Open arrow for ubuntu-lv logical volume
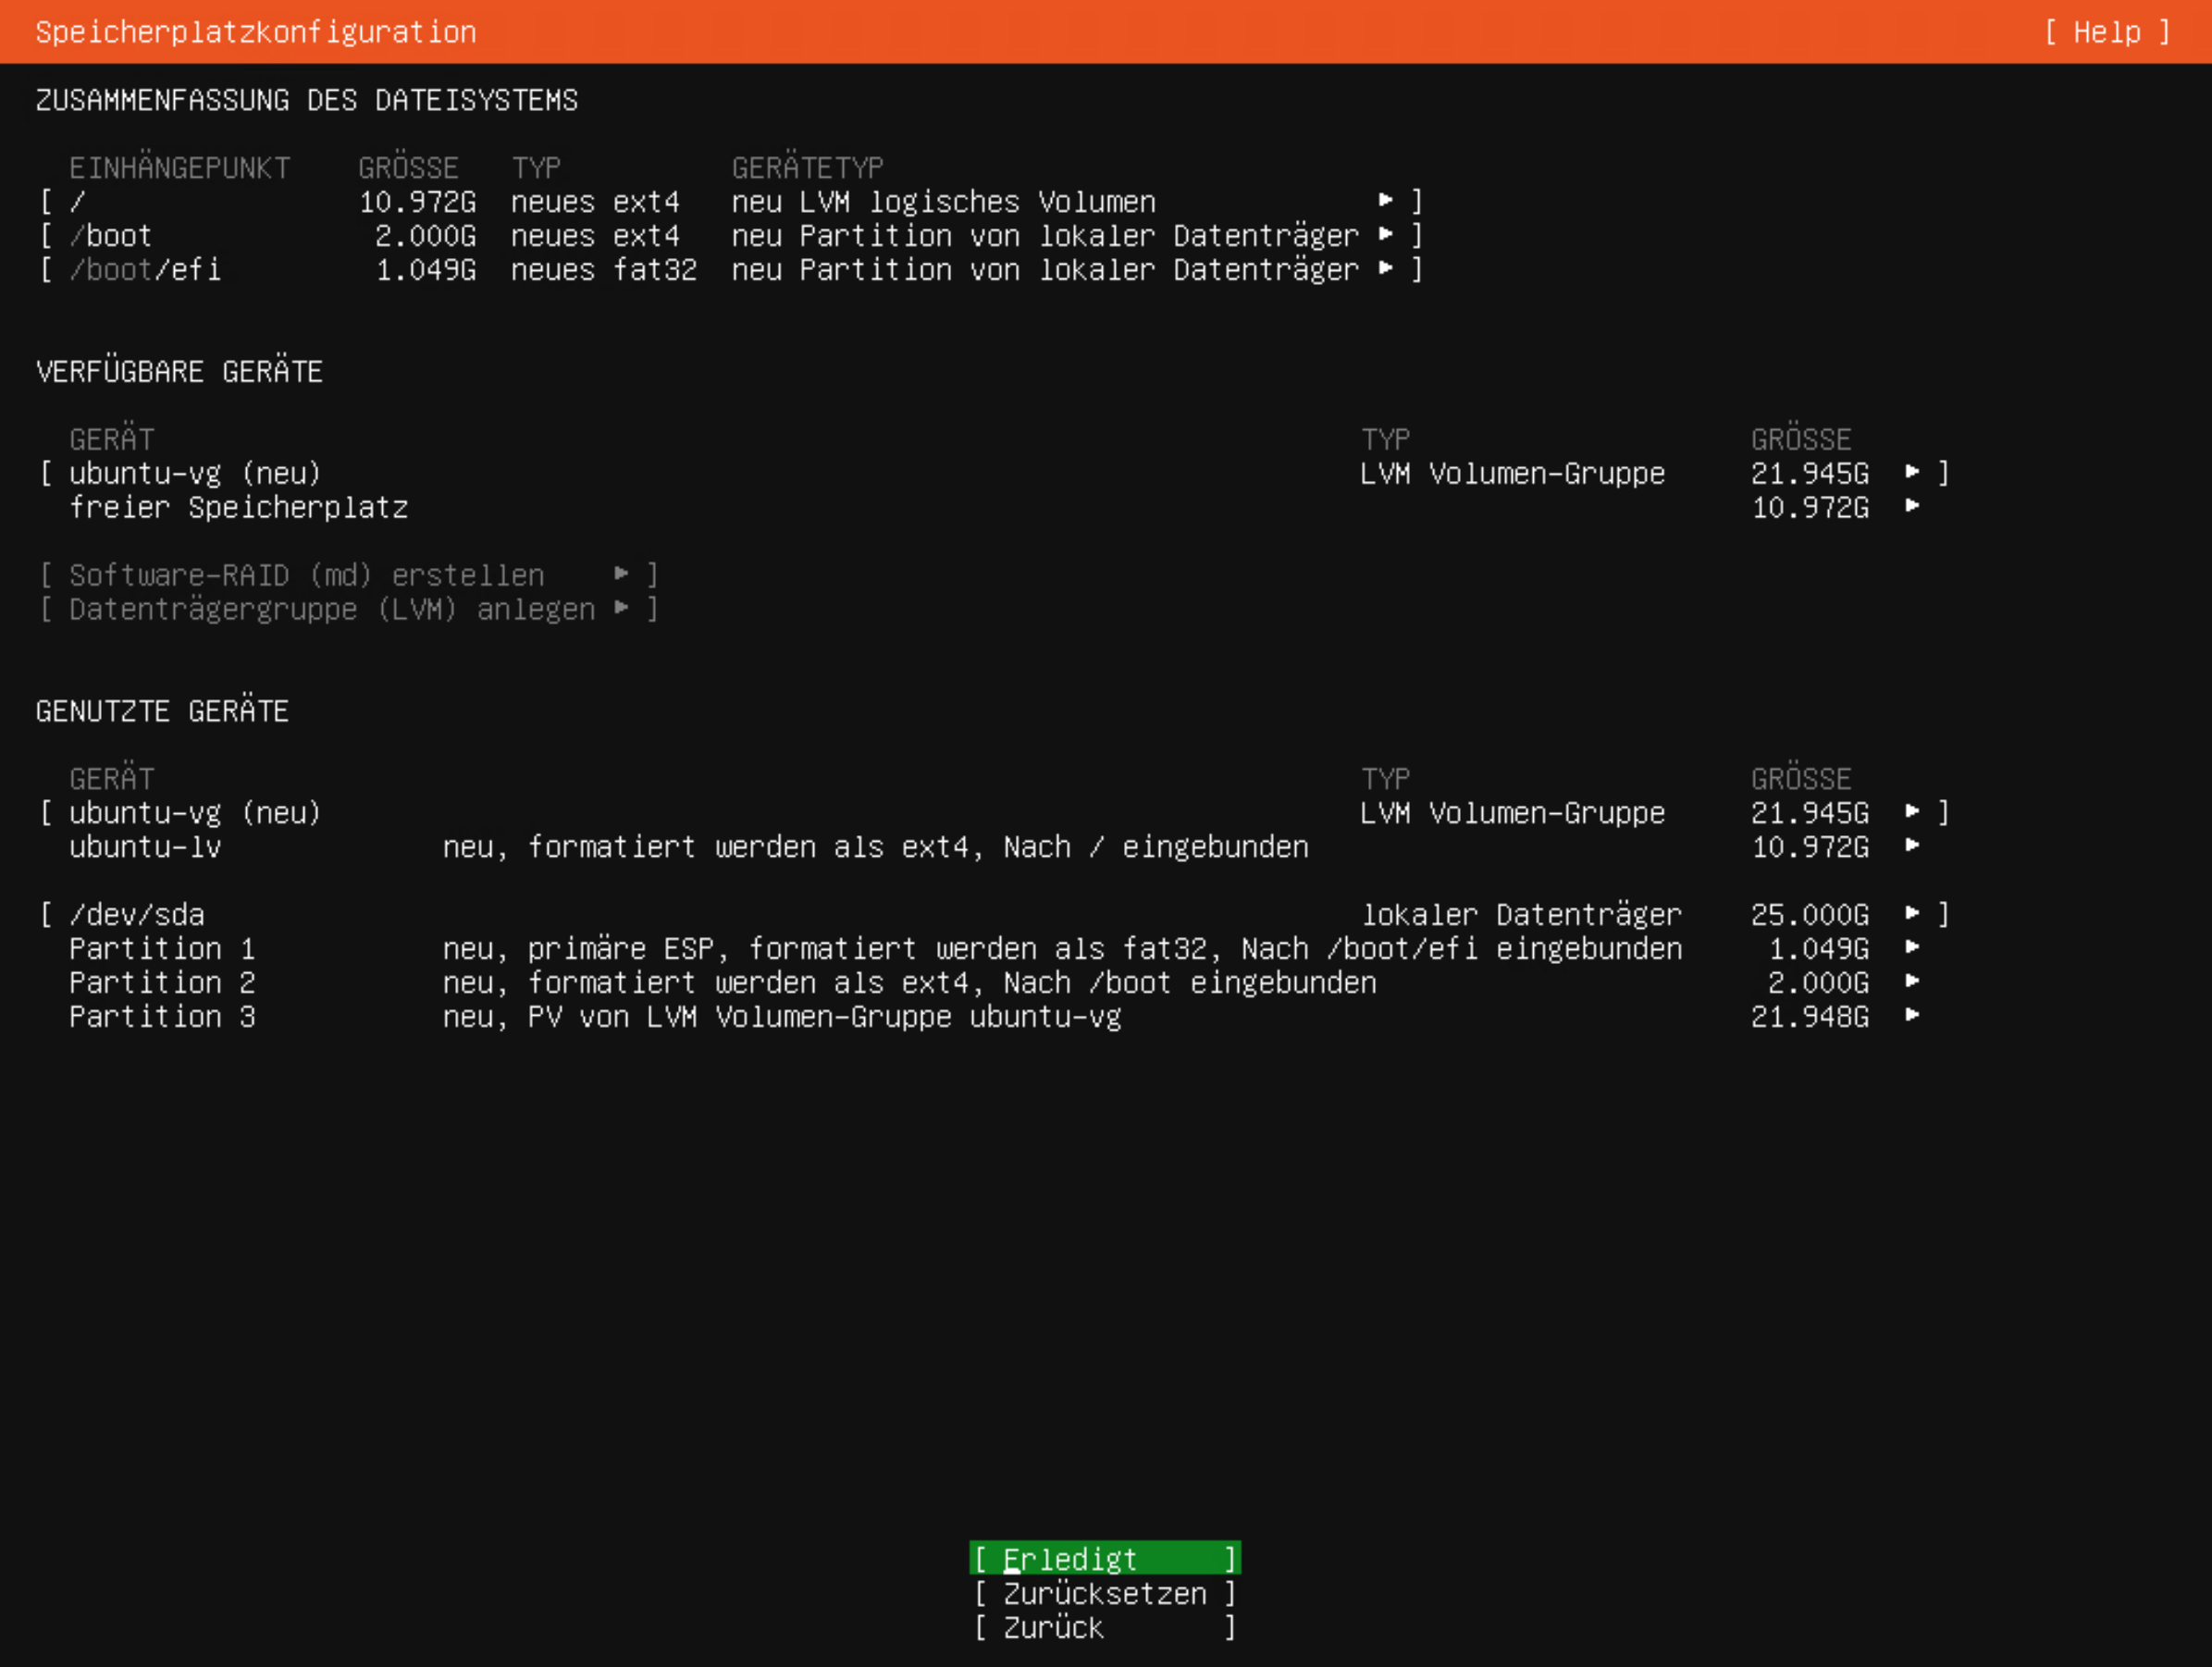 point(1912,846)
